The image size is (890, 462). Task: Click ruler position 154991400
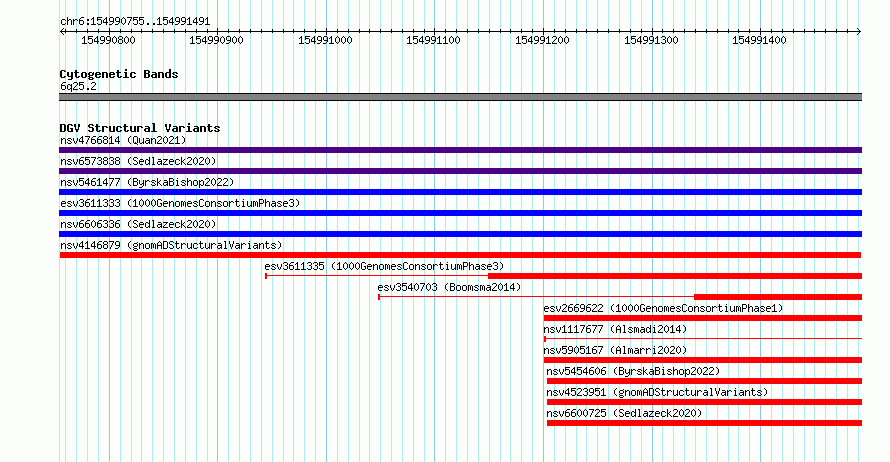point(759,40)
